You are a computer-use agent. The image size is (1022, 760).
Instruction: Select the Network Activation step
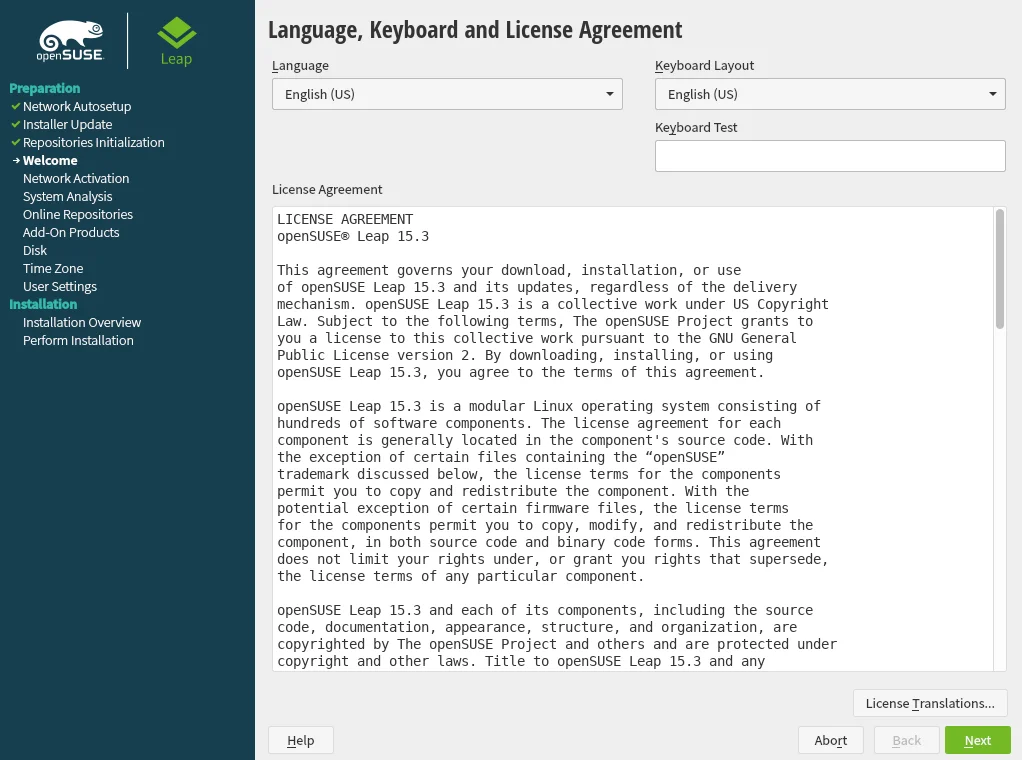(x=76, y=178)
